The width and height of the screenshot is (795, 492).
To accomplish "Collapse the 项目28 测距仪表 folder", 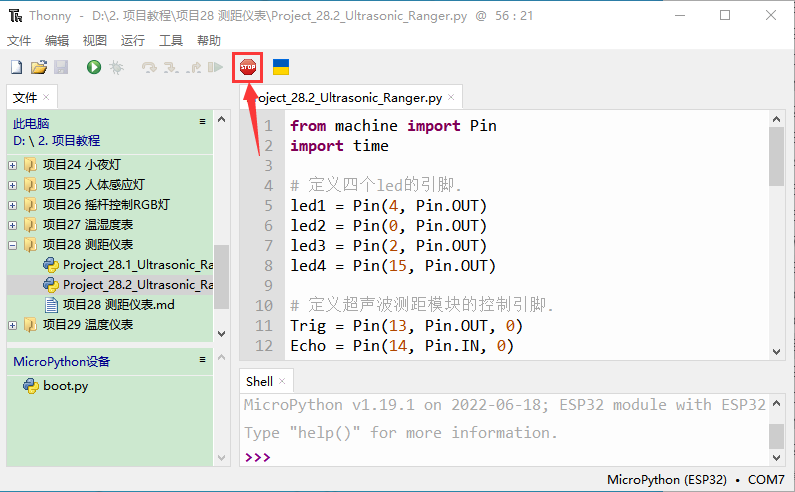I will [12, 245].
